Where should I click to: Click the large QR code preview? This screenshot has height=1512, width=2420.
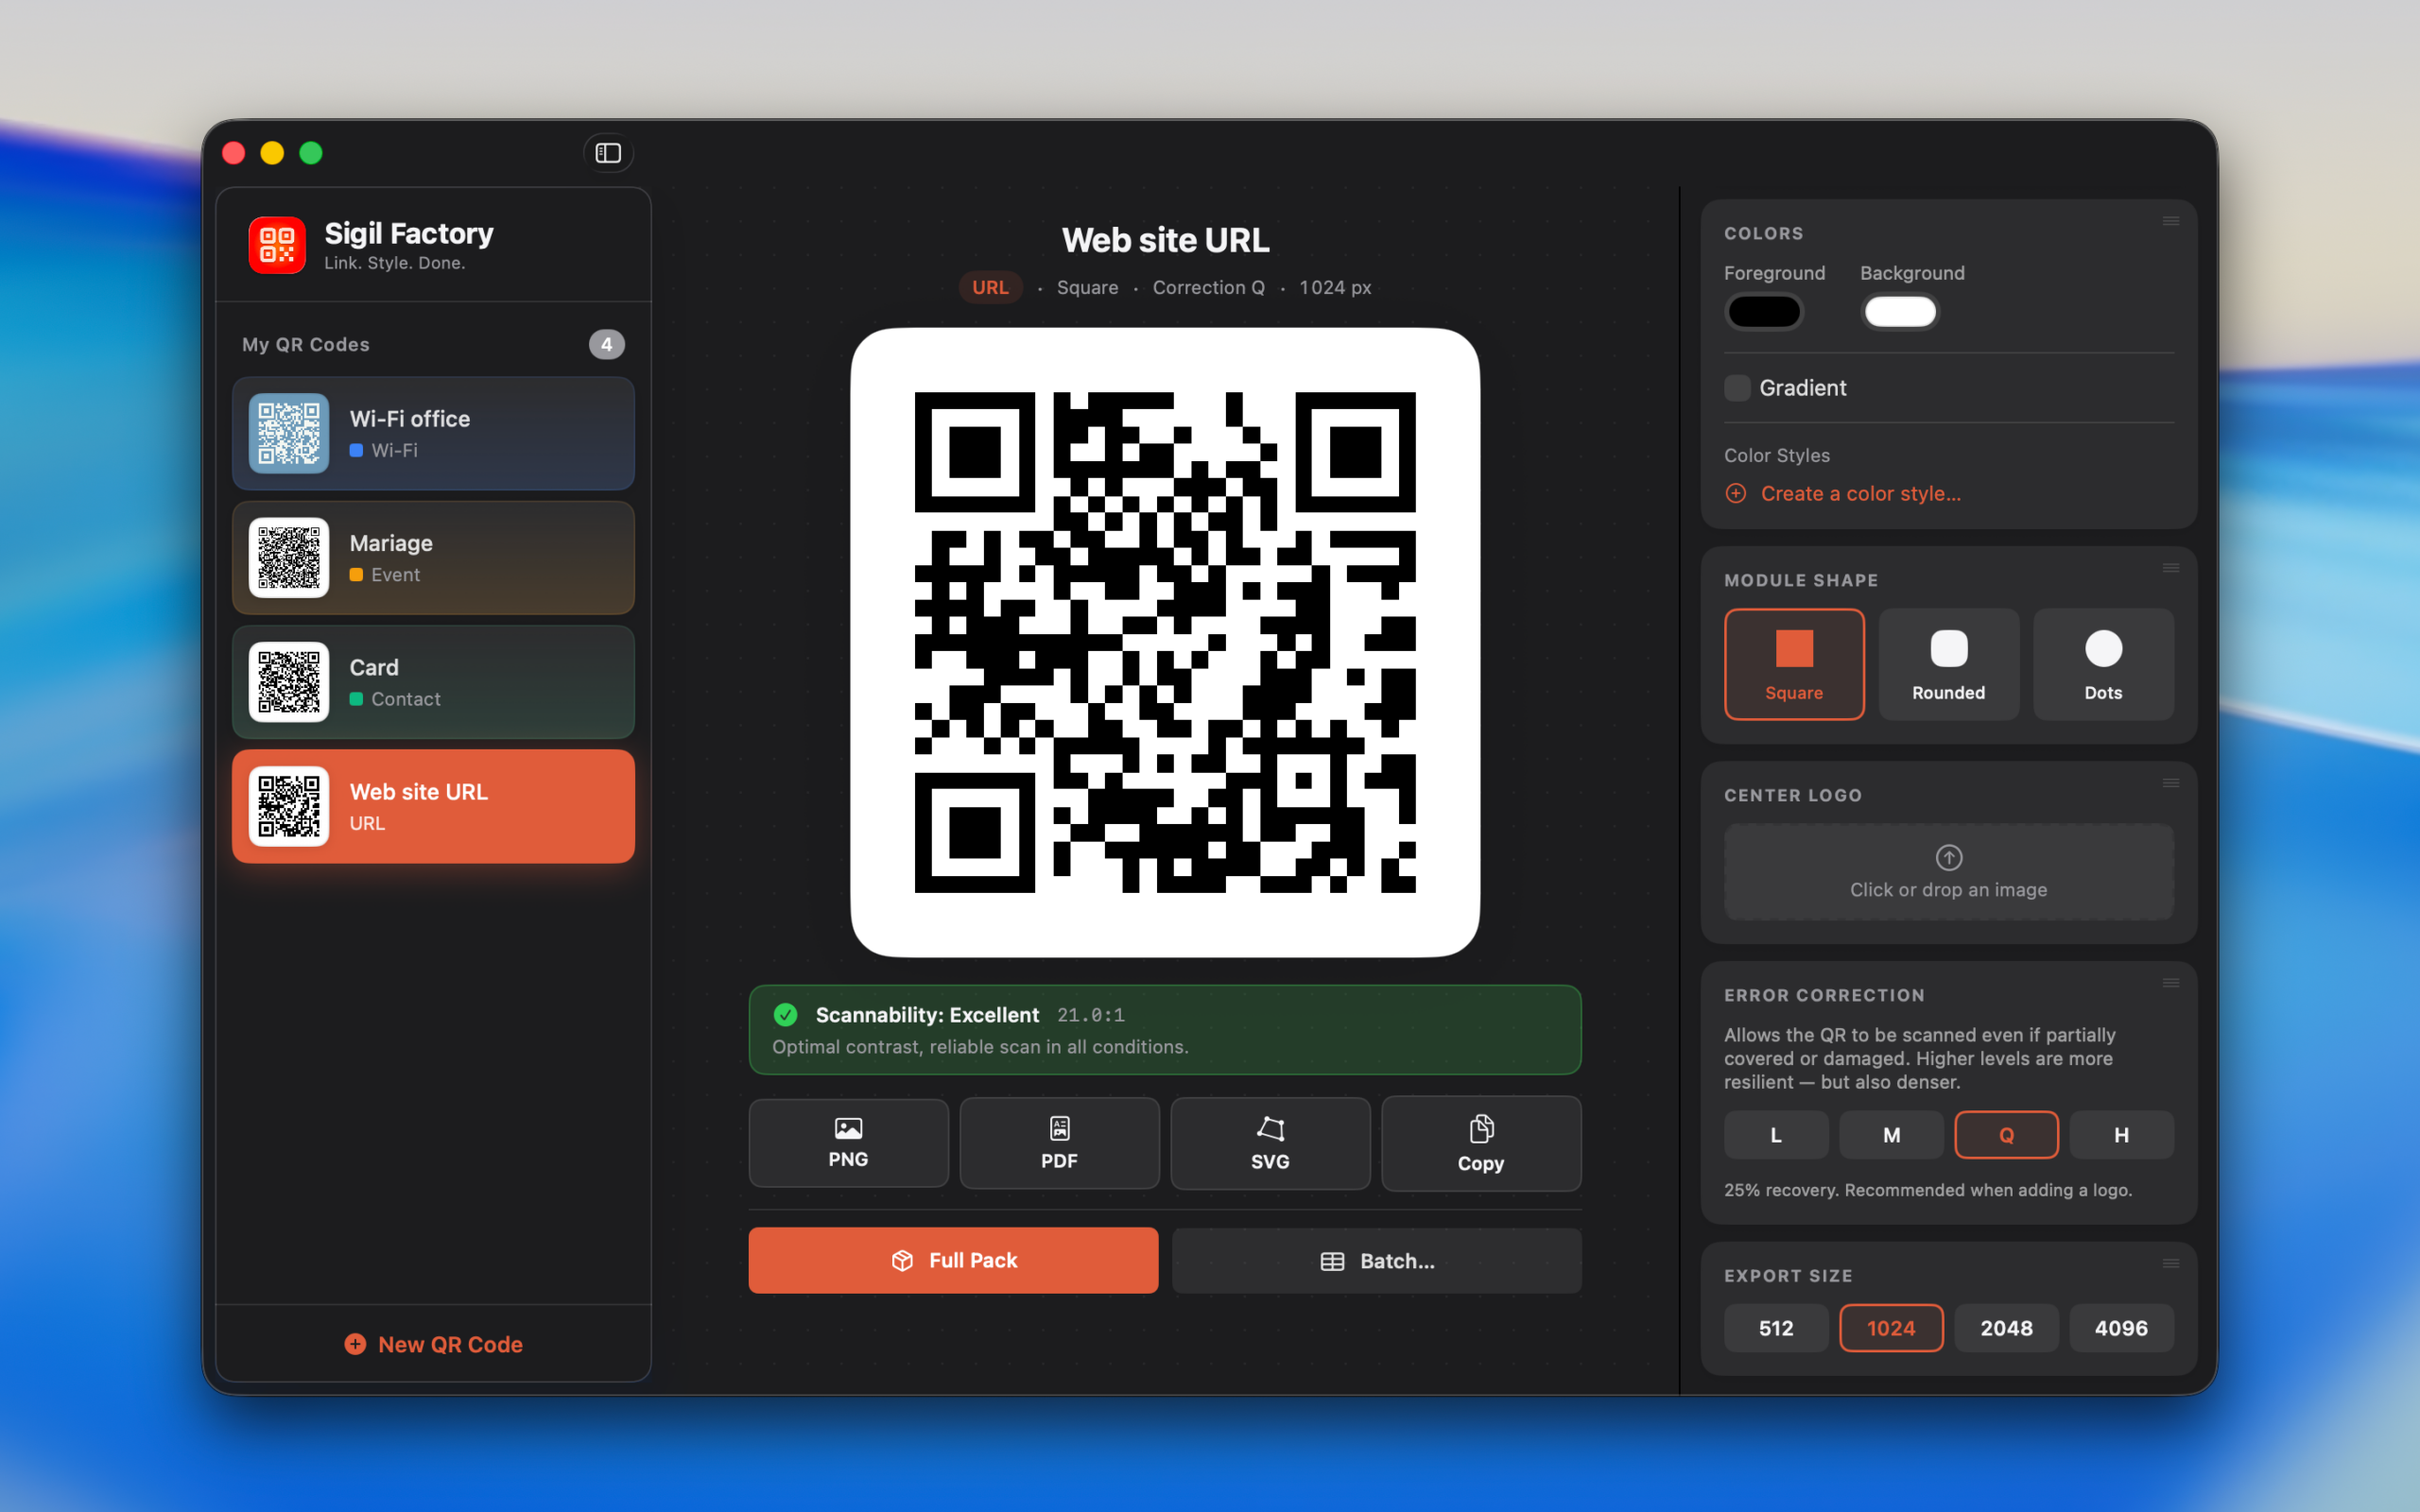click(x=1165, y=642)
